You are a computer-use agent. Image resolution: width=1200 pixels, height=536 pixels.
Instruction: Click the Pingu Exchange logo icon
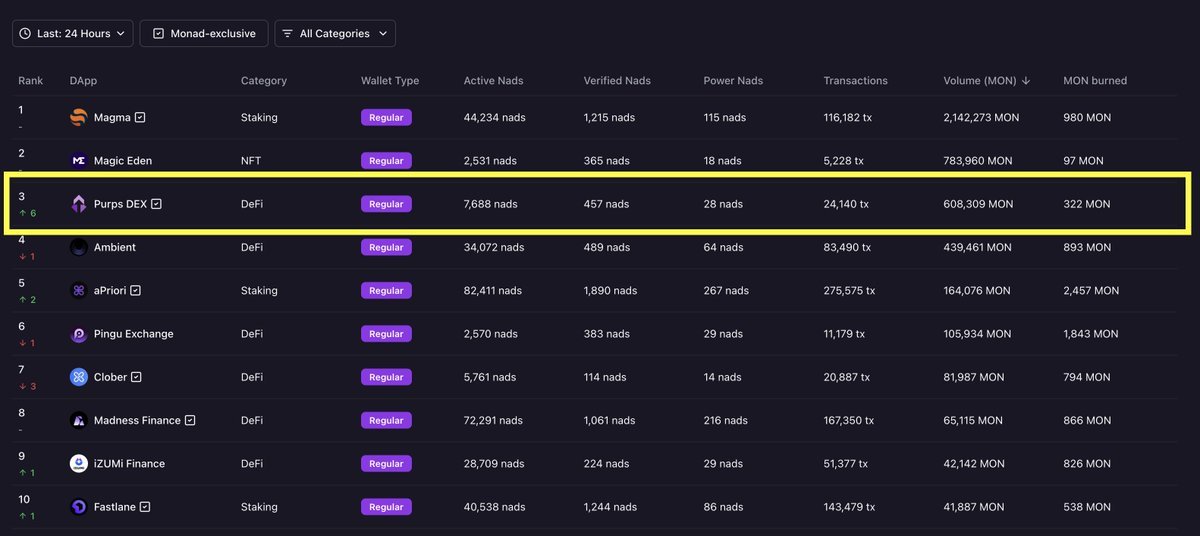(79, 334)
